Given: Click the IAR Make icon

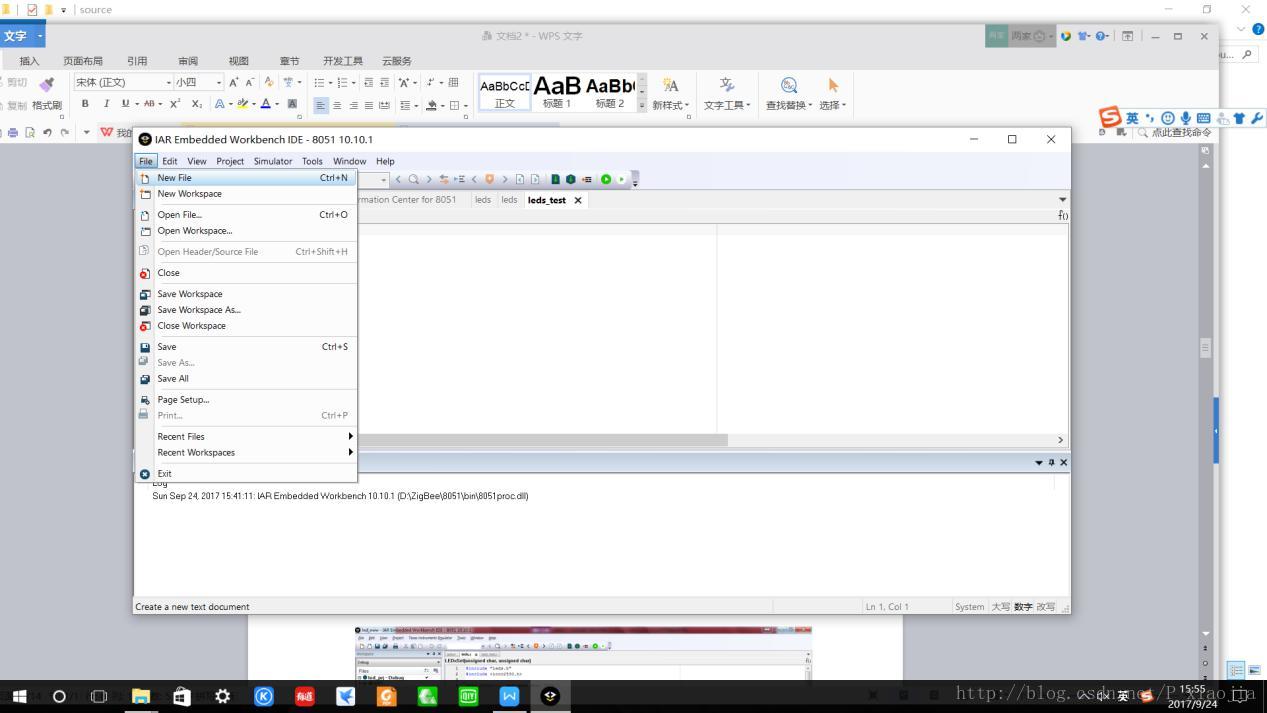Looking at the screenshot, I should [571, 180].
